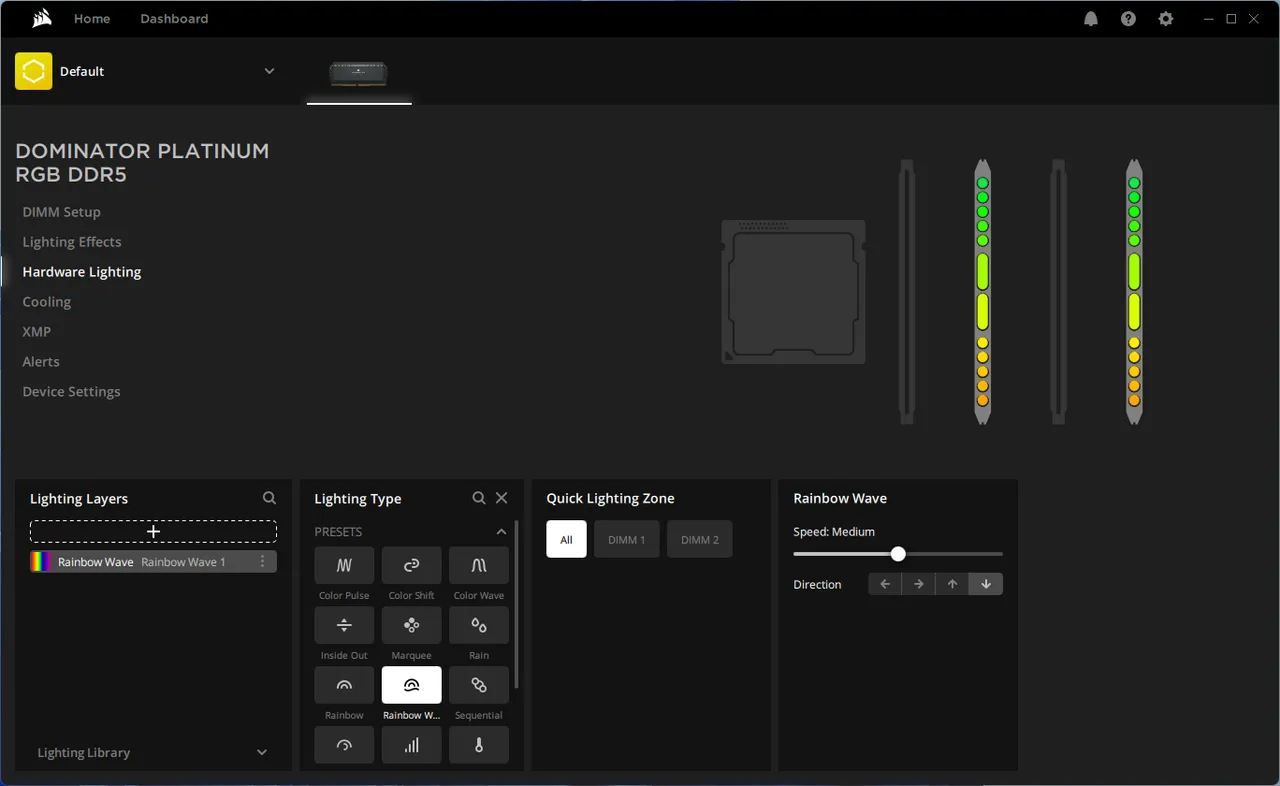This screenshot has width=1280, height=786.
Task: Open the Cooling page
Action: (x=47, y=302)
